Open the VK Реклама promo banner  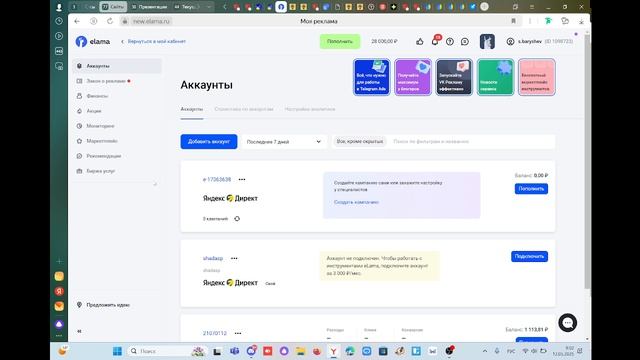(x=454, y=77)
